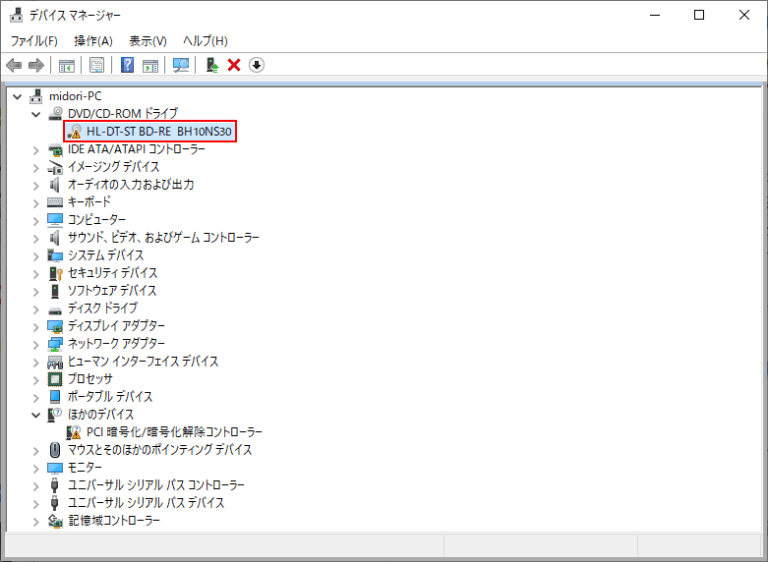
Task: Open the 表示(V) menu
Action: tap(148, 41)
